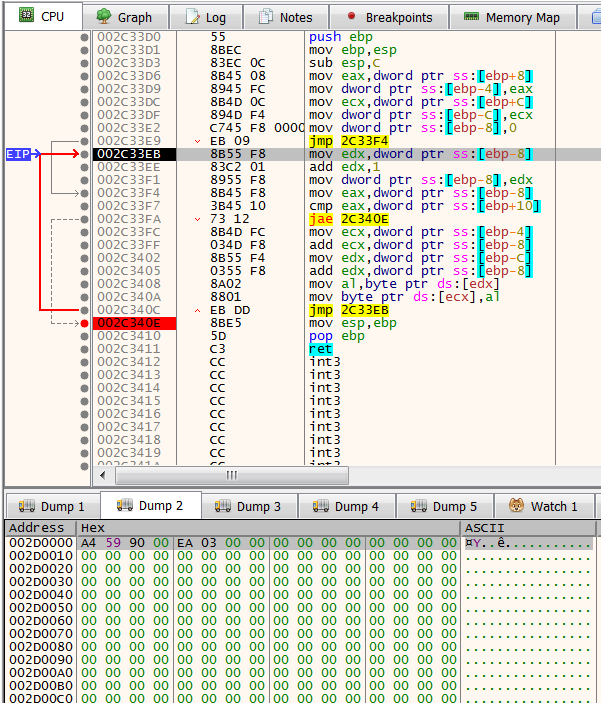Click the pop ebp instruction

coord(337,336)
